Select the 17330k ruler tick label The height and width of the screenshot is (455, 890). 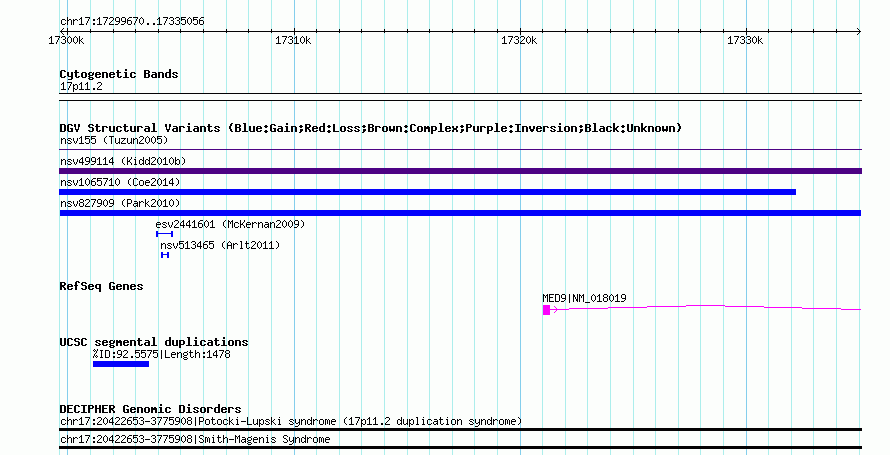click(x=745, y=40)
